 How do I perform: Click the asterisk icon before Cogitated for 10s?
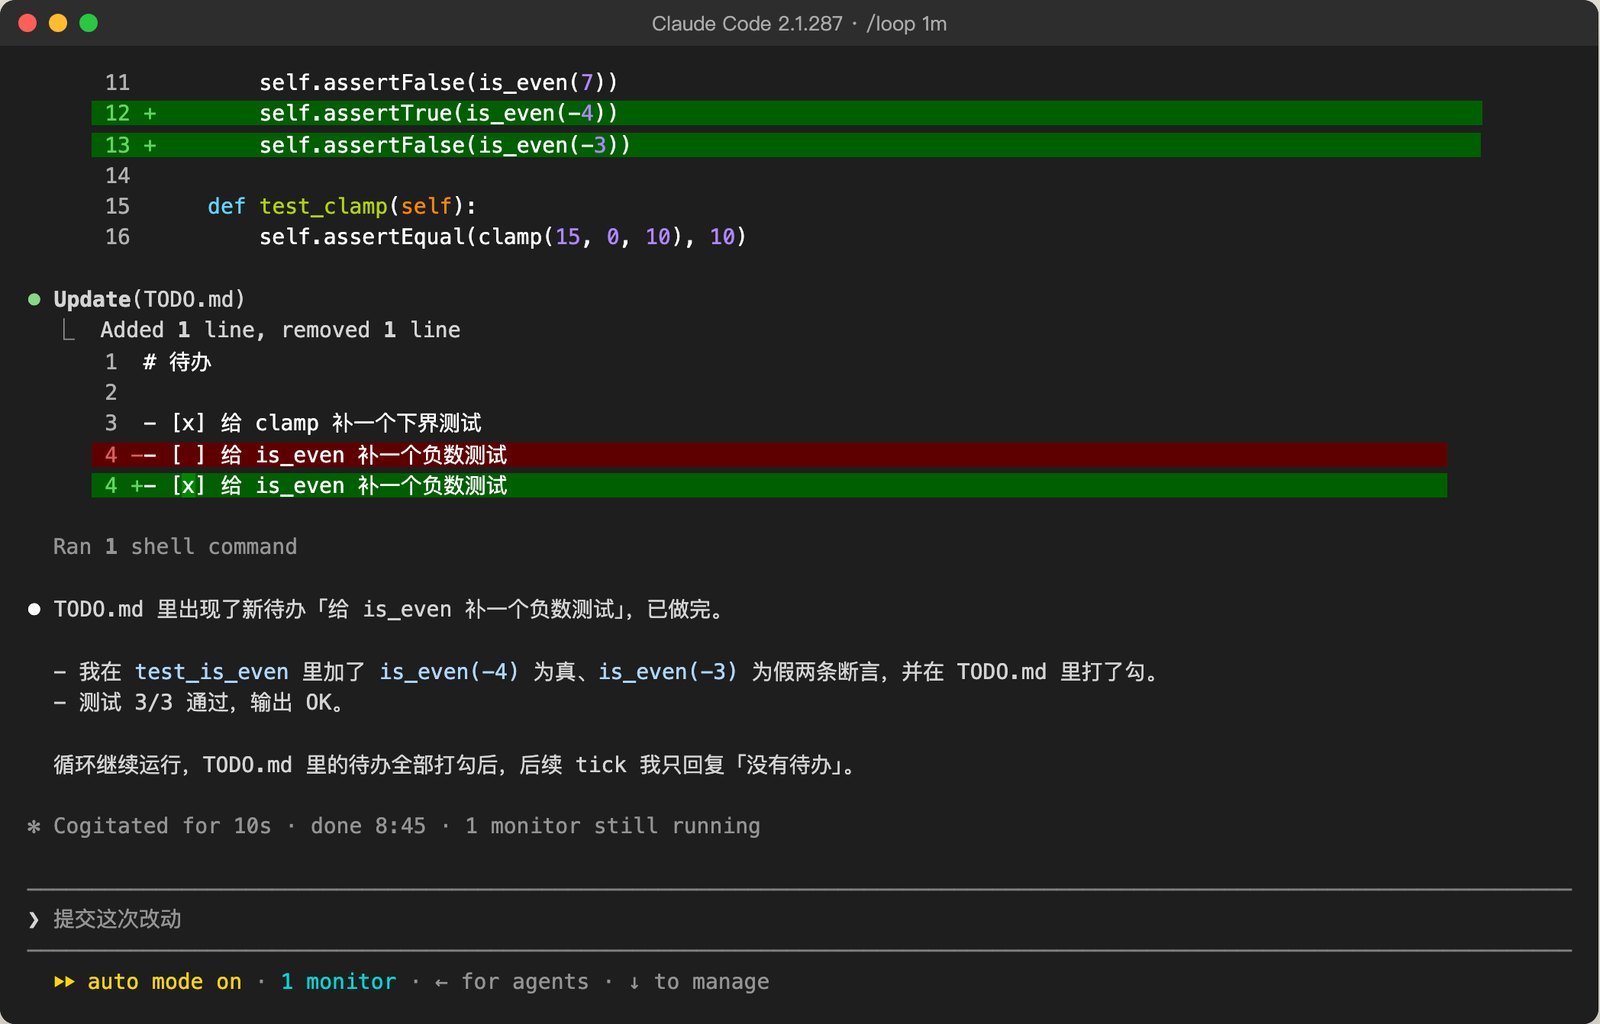tap(34, 826)
